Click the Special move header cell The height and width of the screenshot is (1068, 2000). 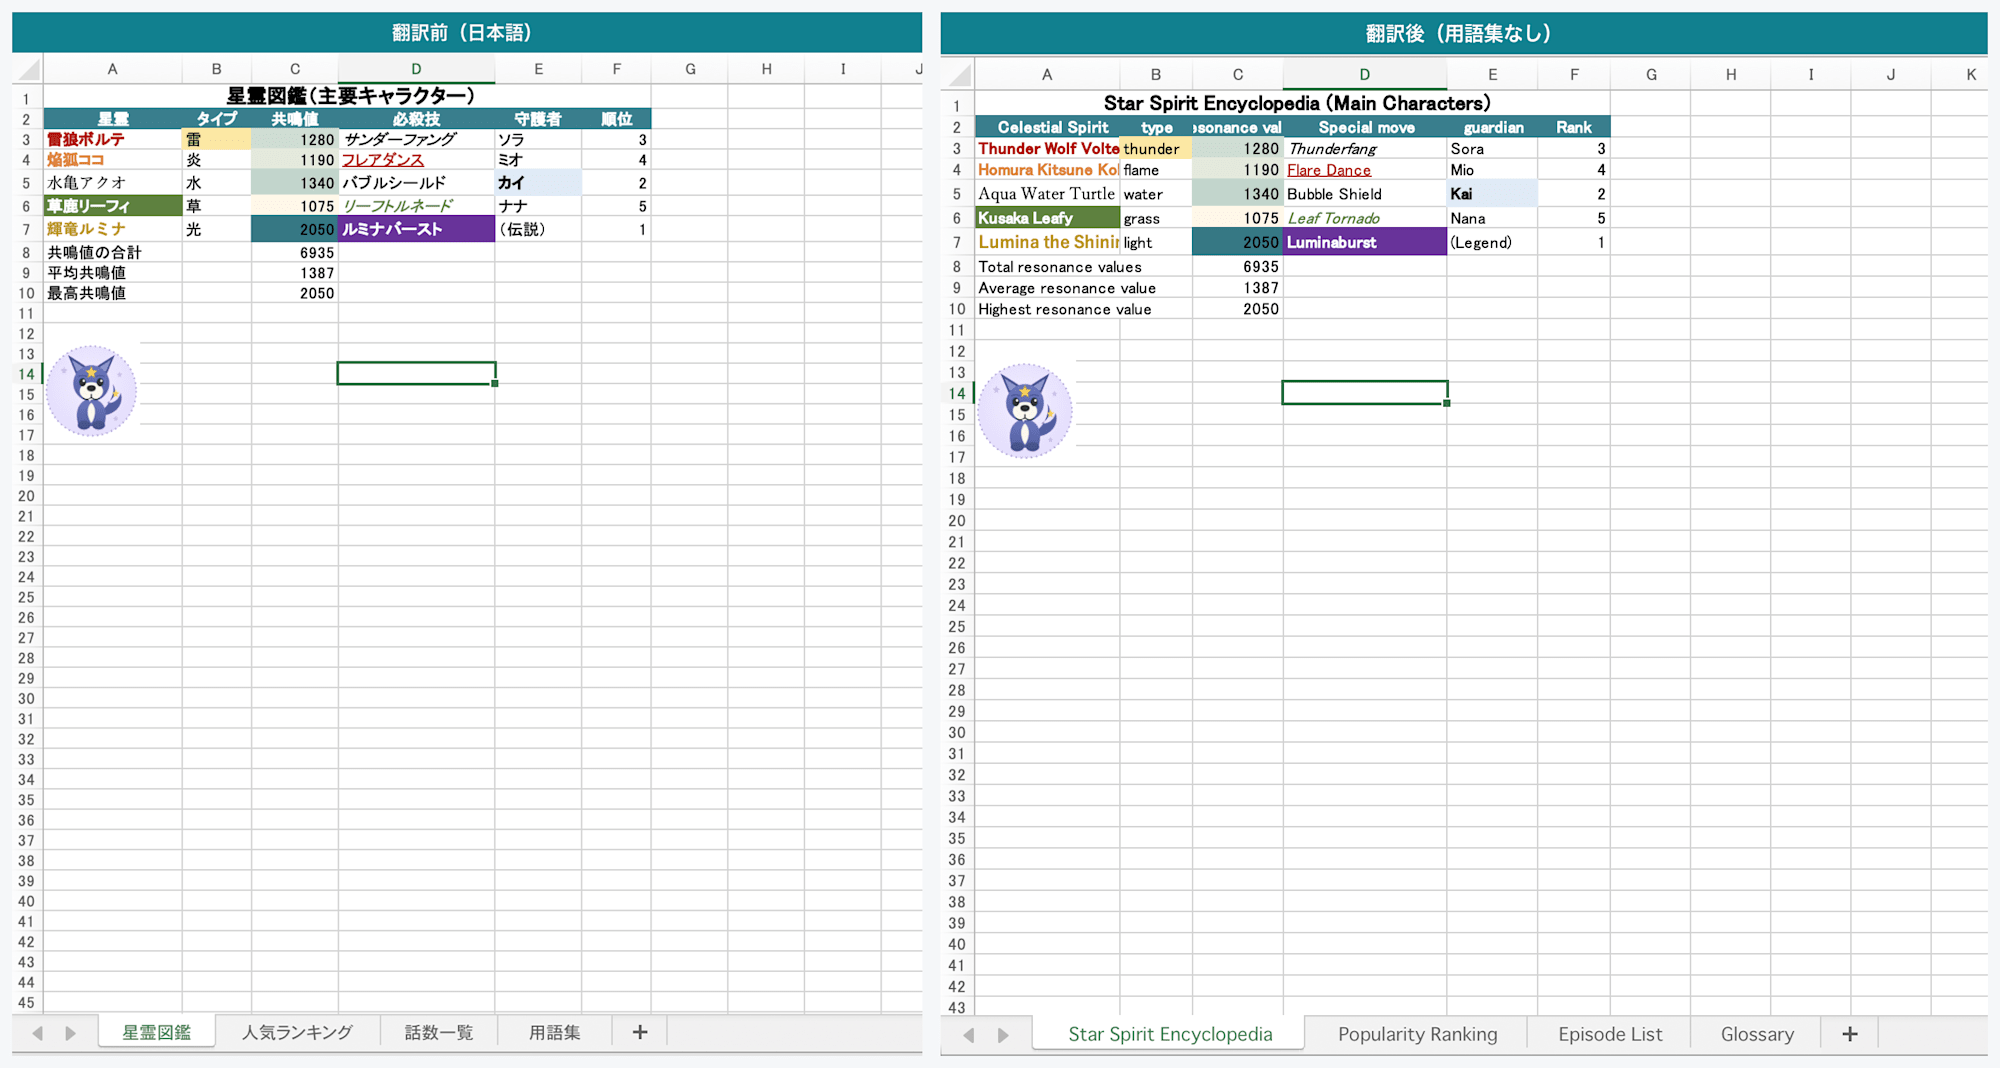[1364, 127]
